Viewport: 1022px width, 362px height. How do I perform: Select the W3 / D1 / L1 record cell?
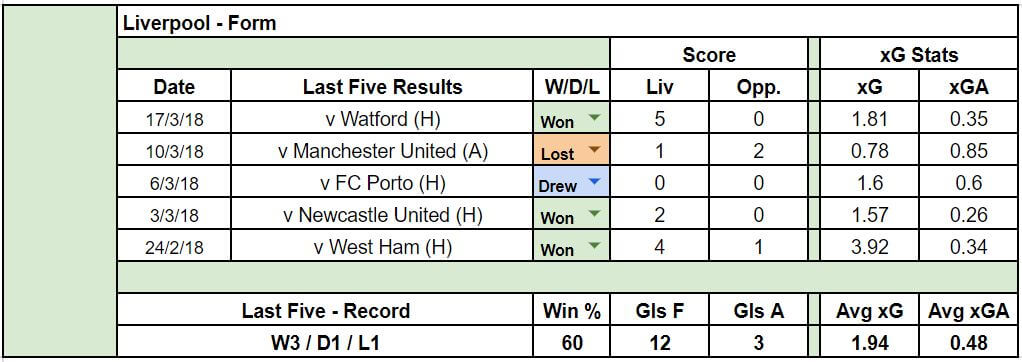326,342
